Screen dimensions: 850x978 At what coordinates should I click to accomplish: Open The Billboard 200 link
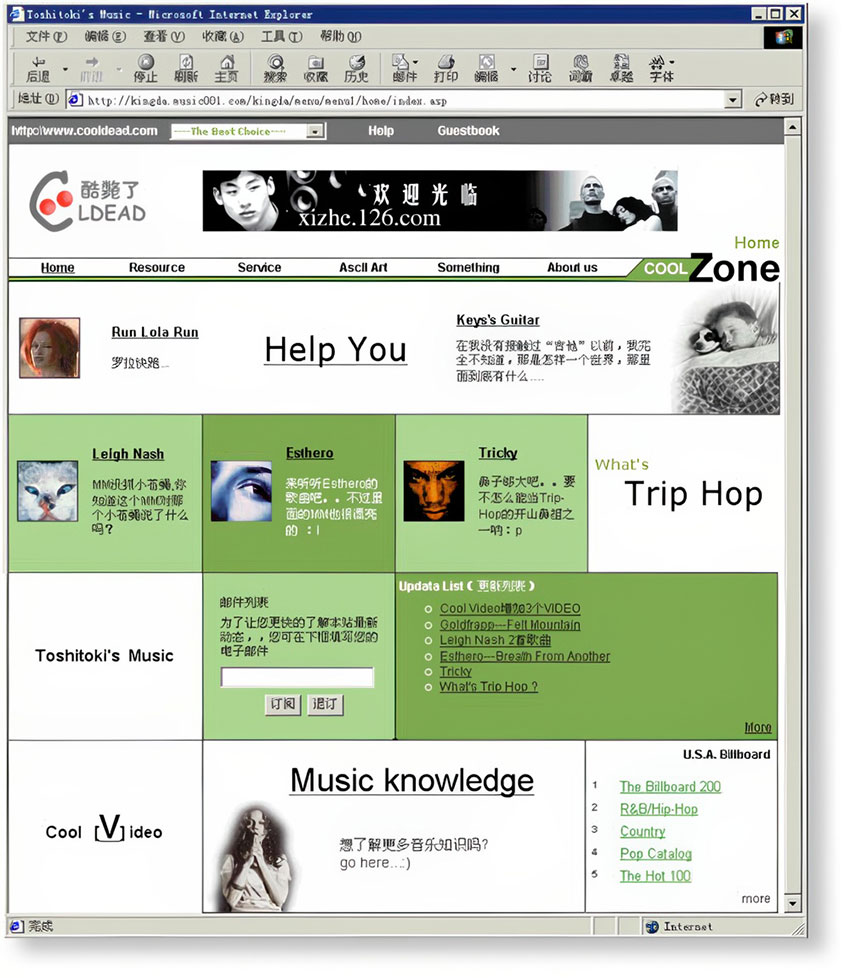670,787
